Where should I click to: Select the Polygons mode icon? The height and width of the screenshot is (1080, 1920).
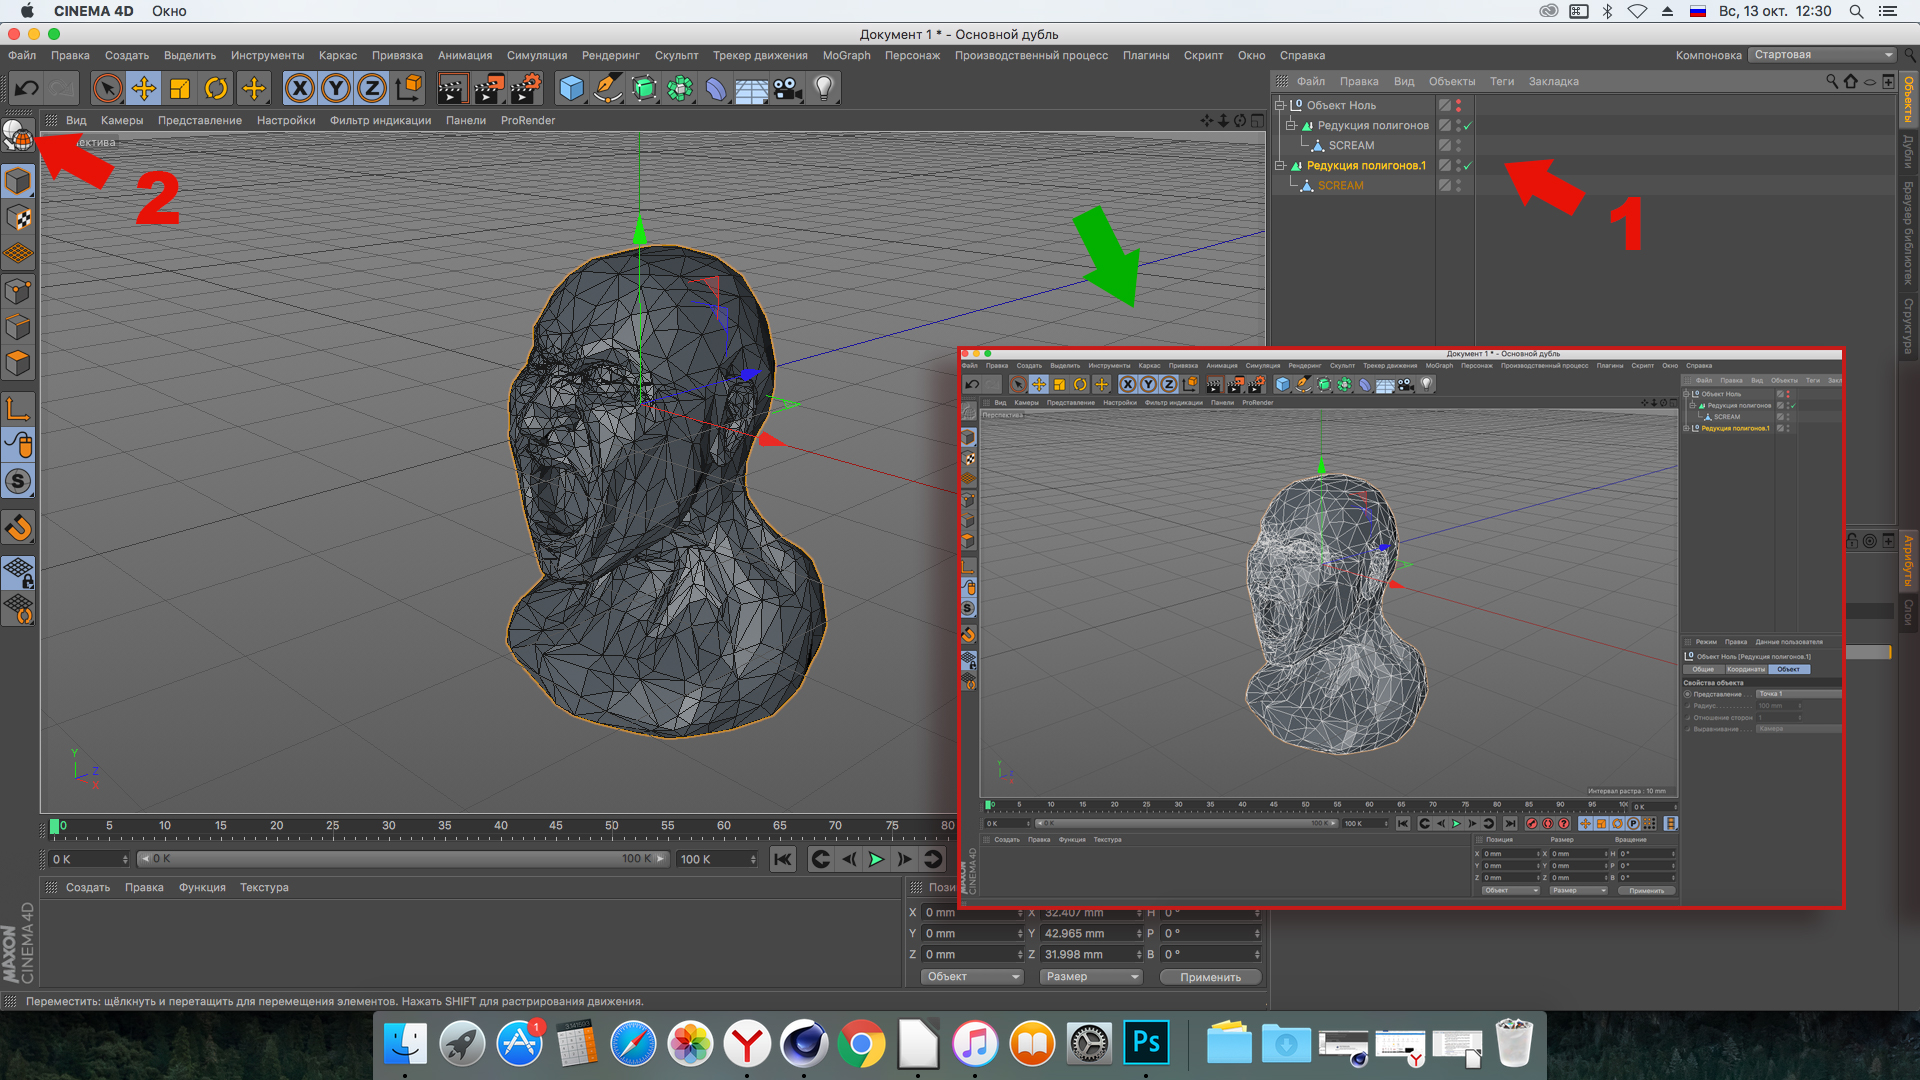(x=18, y=364)
